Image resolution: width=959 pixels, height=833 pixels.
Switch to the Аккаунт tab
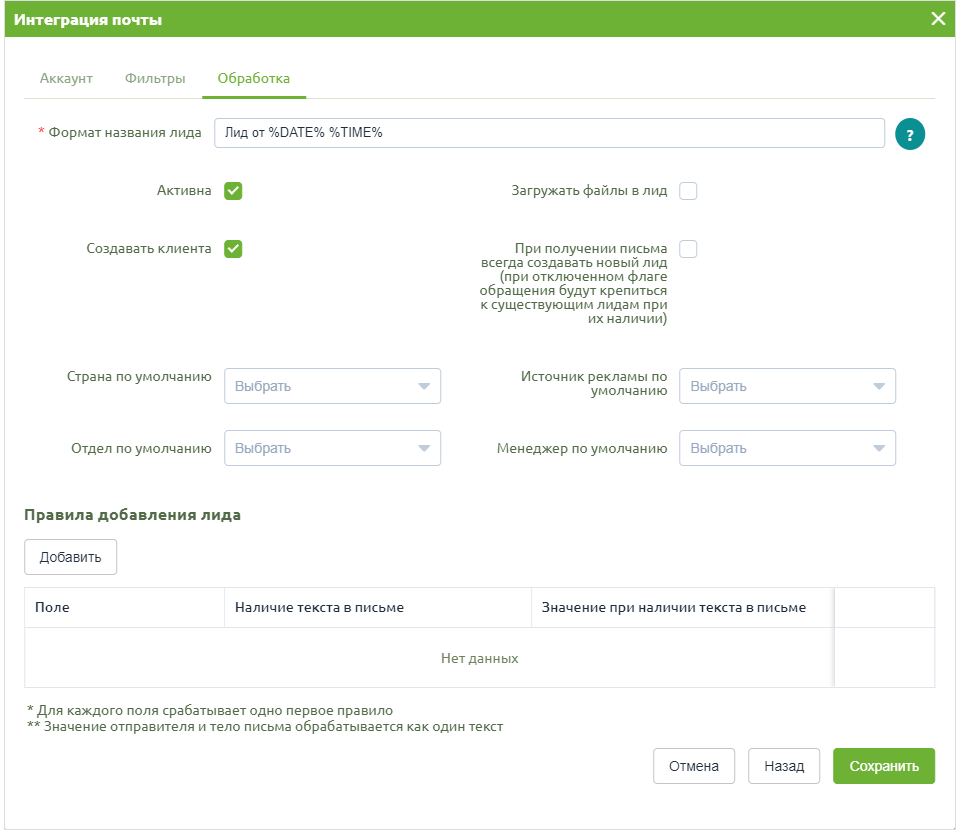(66, 78)
